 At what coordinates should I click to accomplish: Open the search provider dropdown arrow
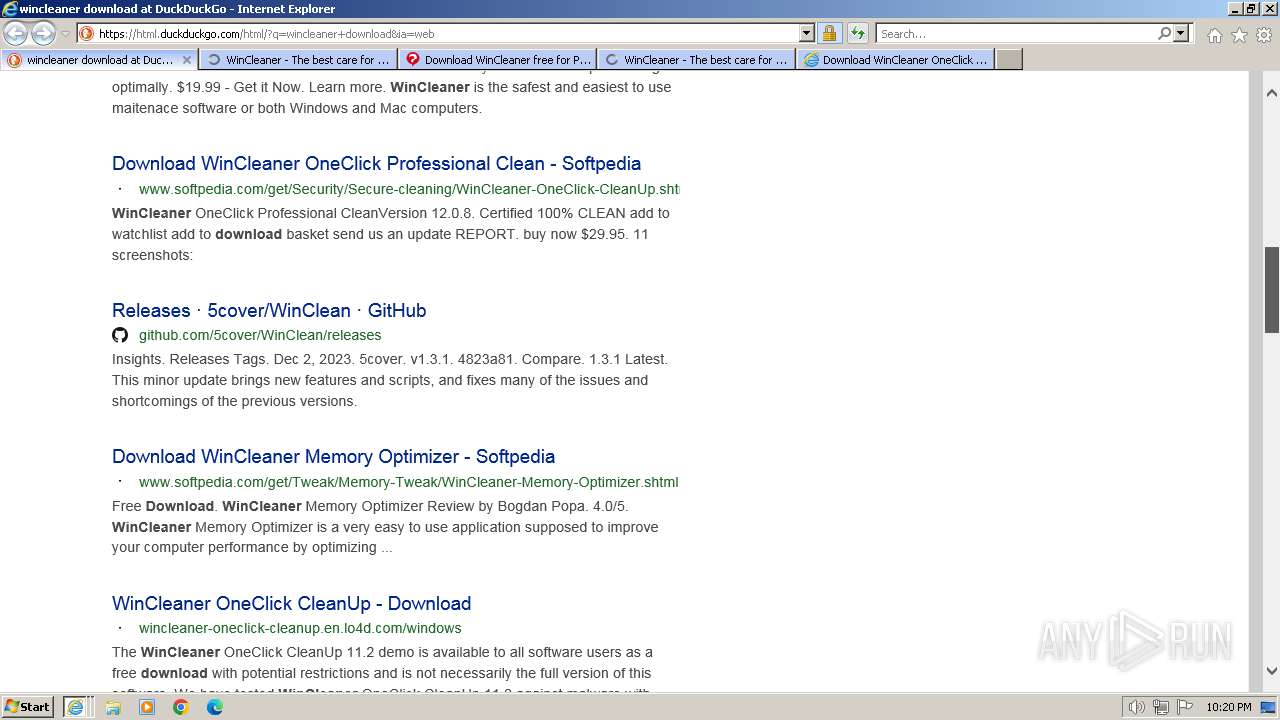point(1181,33)
